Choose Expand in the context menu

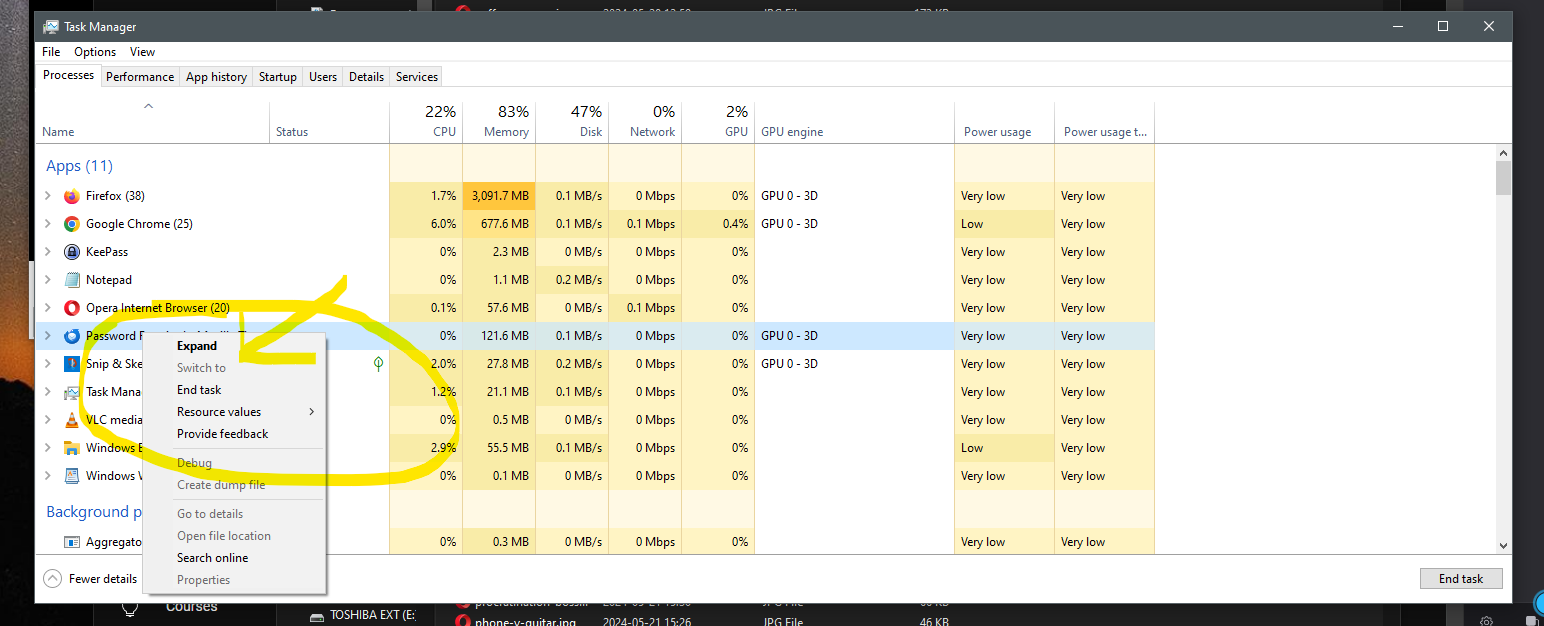click(235, 346)
